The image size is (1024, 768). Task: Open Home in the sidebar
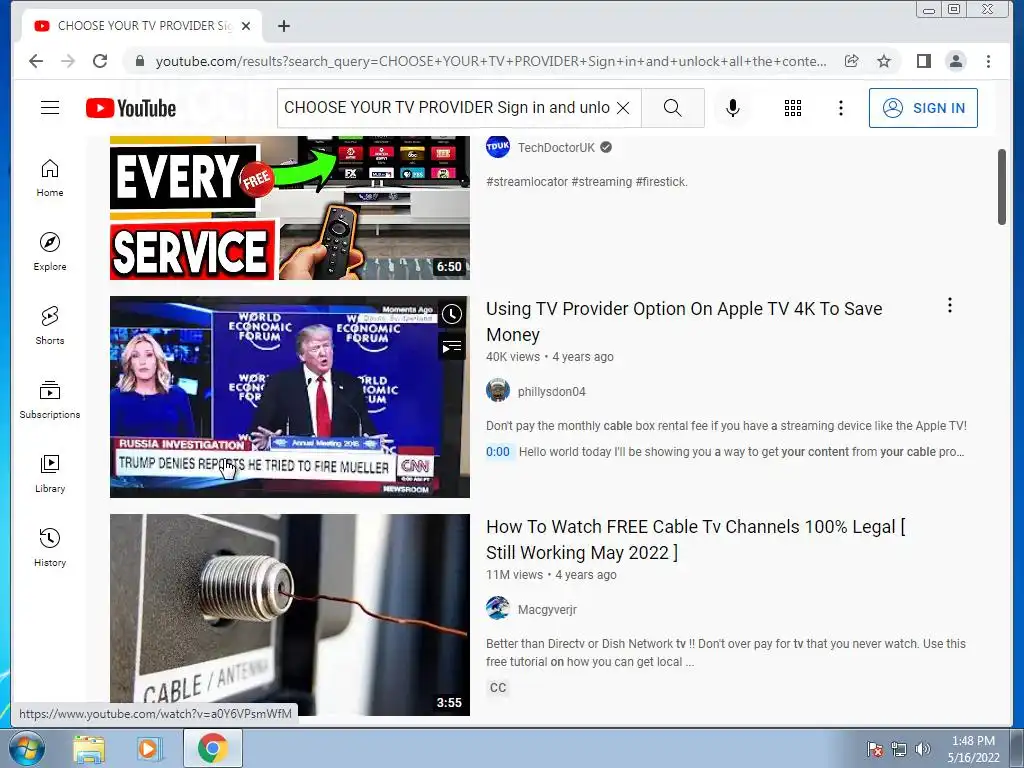50,178
